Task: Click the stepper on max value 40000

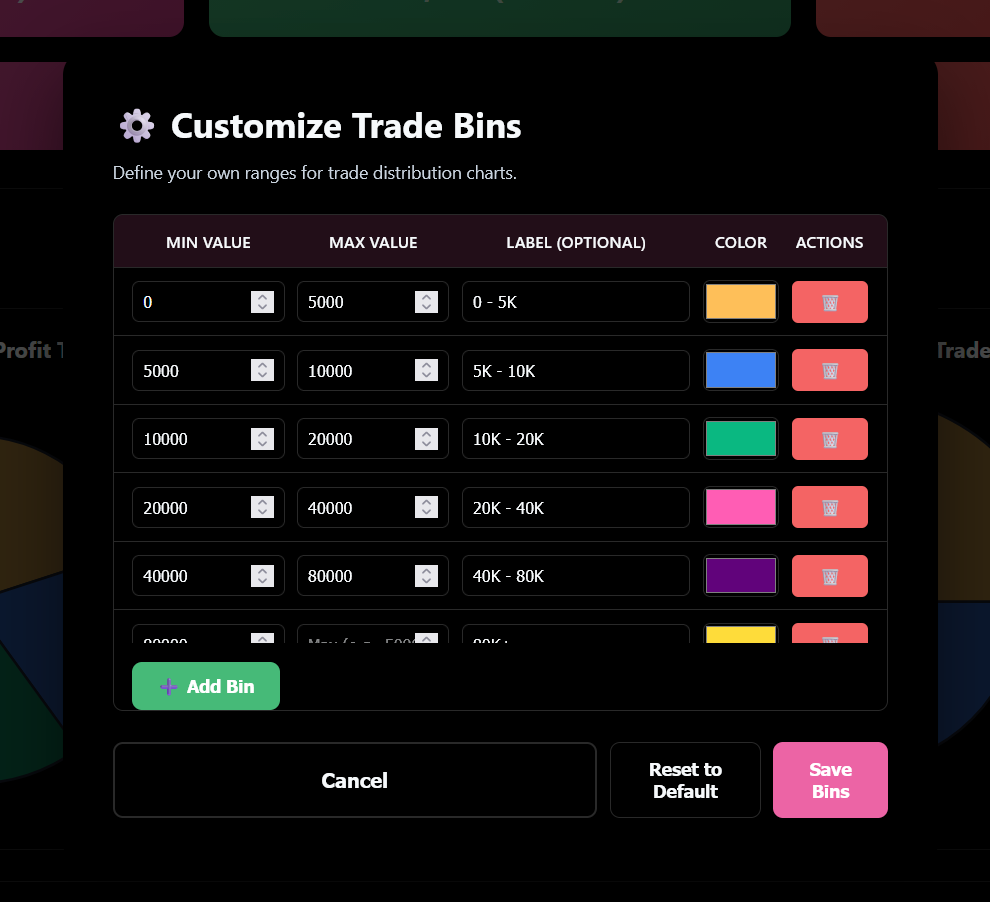Action: [x=426, y=507]
